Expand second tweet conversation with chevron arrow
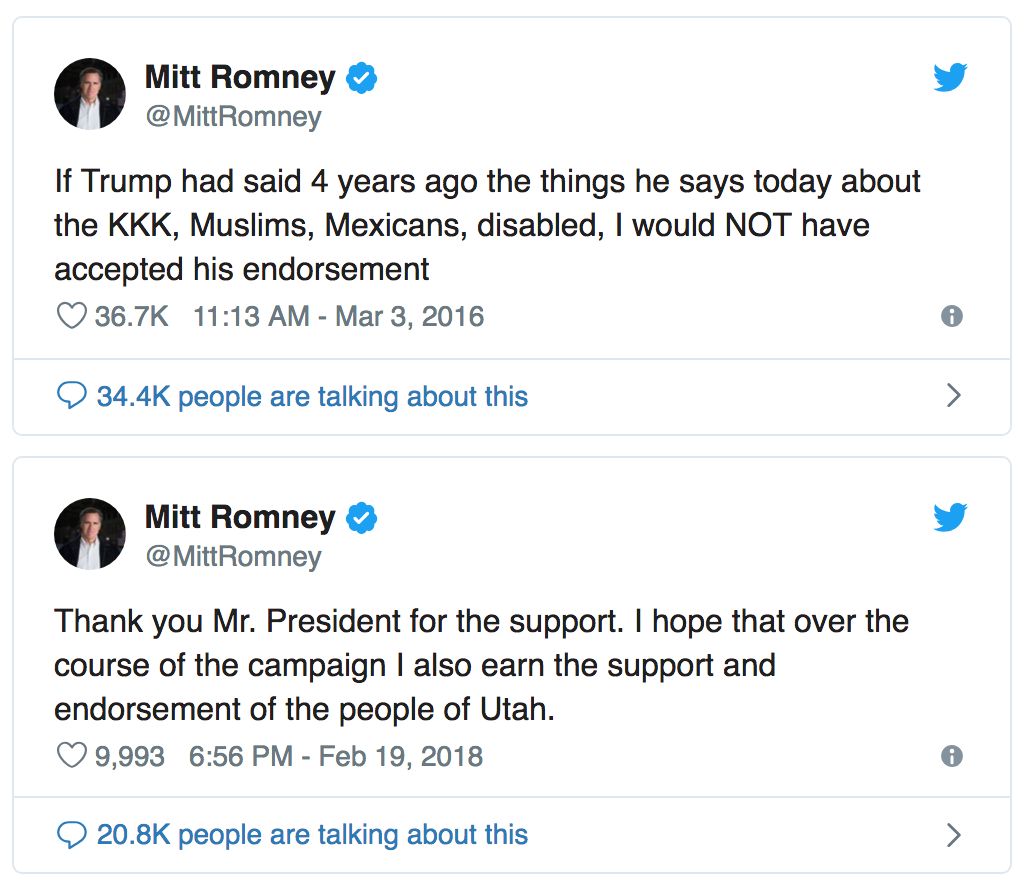The image size is (1032, 890). (x=953, y=835)
